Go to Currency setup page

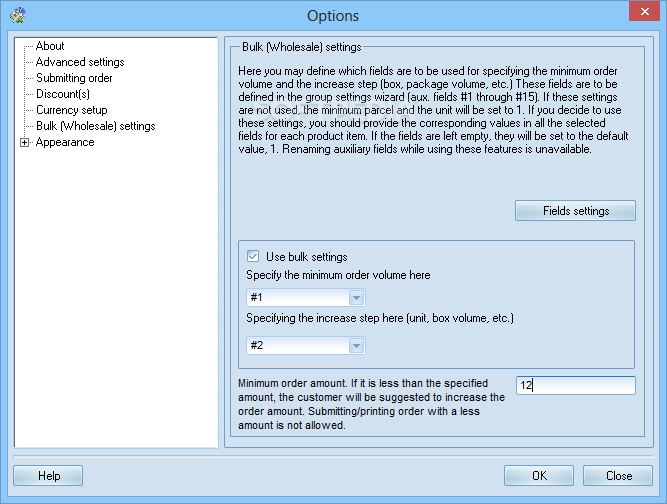coord(71,110)
